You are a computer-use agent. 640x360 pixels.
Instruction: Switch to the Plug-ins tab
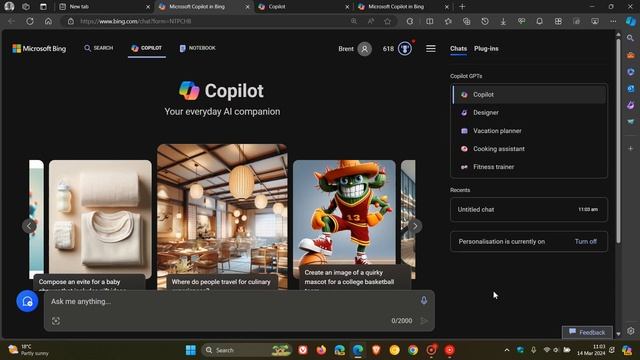coord(486,49)
